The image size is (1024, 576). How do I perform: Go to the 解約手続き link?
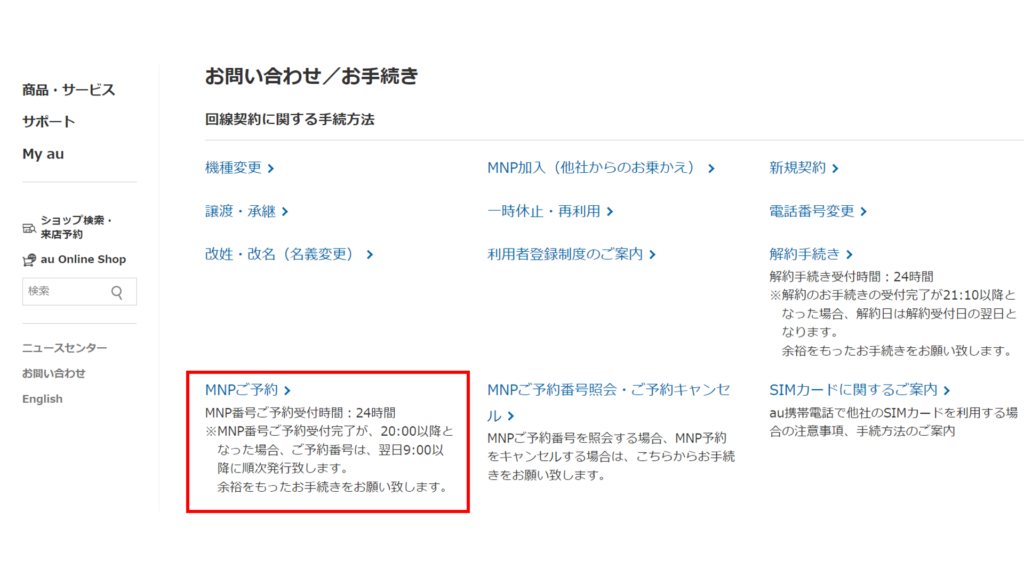810,254
